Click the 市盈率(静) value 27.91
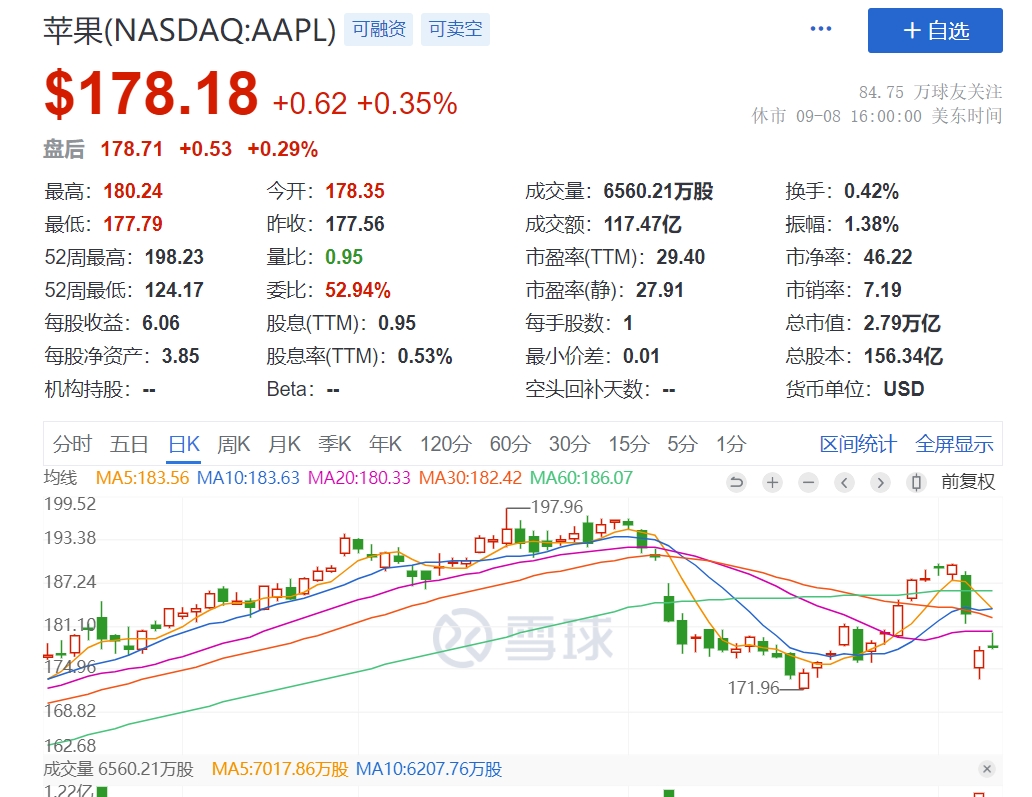 coord(659,290)
